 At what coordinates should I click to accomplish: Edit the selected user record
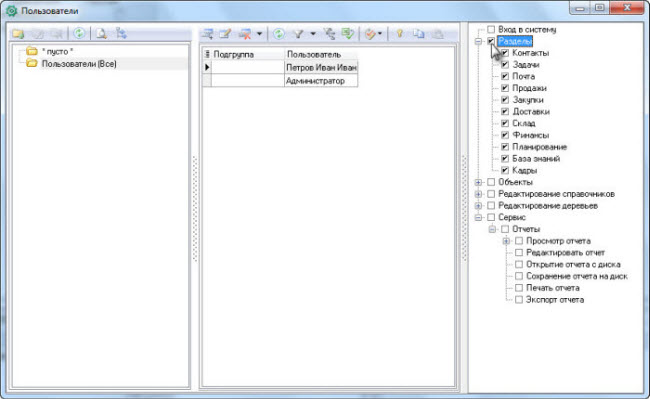tap(226, 34)
